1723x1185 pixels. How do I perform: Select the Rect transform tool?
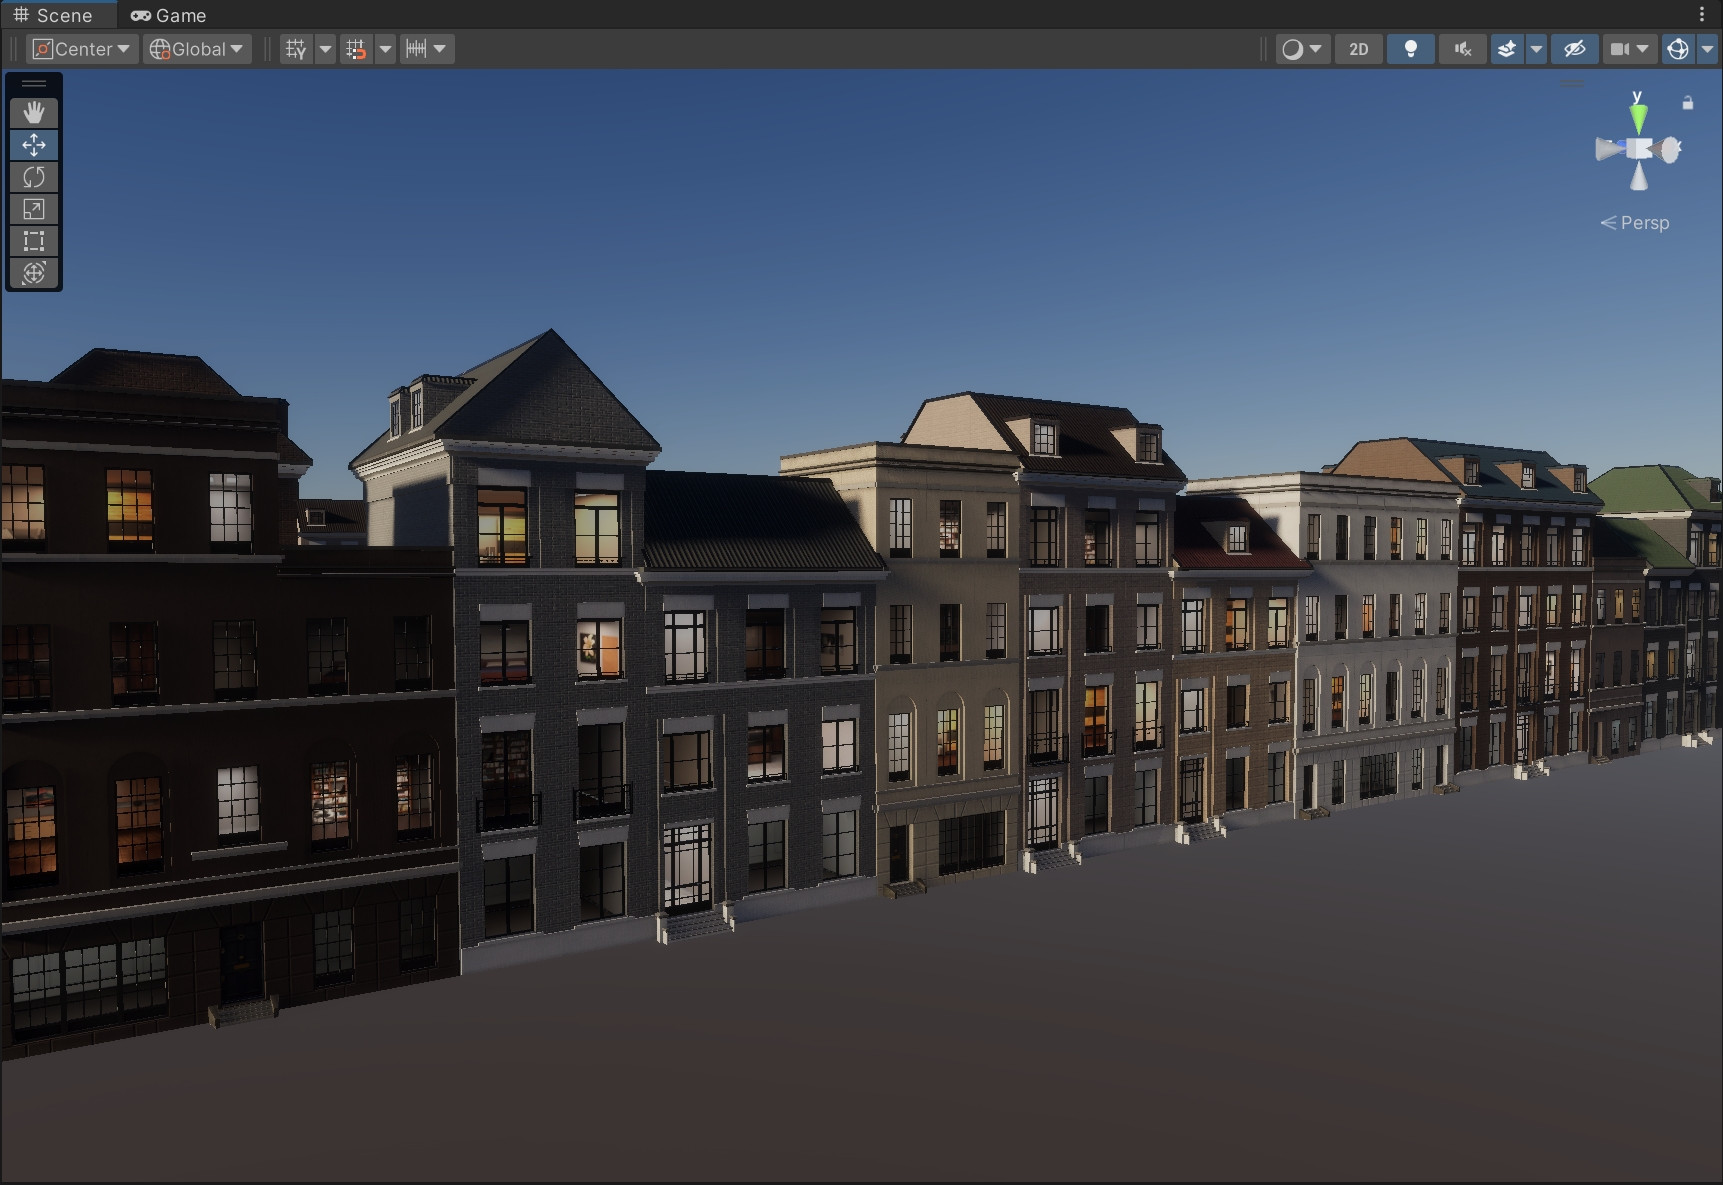tap(34, 241)
